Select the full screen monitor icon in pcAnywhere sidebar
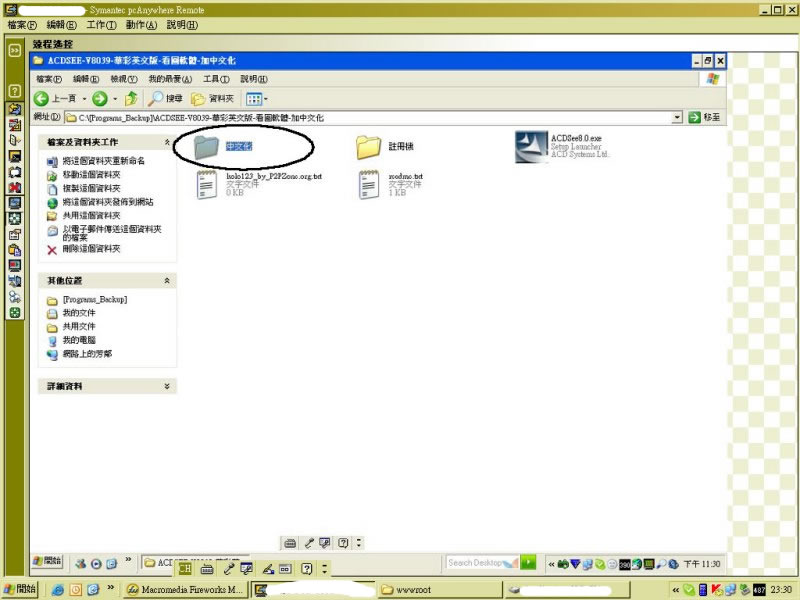This screenshot has height=600, width=800. pyautogui.click(x=15, y=203)
